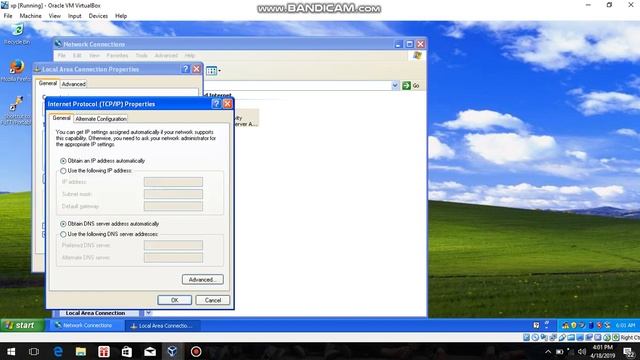Image resolution: width=640 pixels, height=360 pixels.
Task: Open the Advanced menu in Network Connections
Action: (166, 55)
